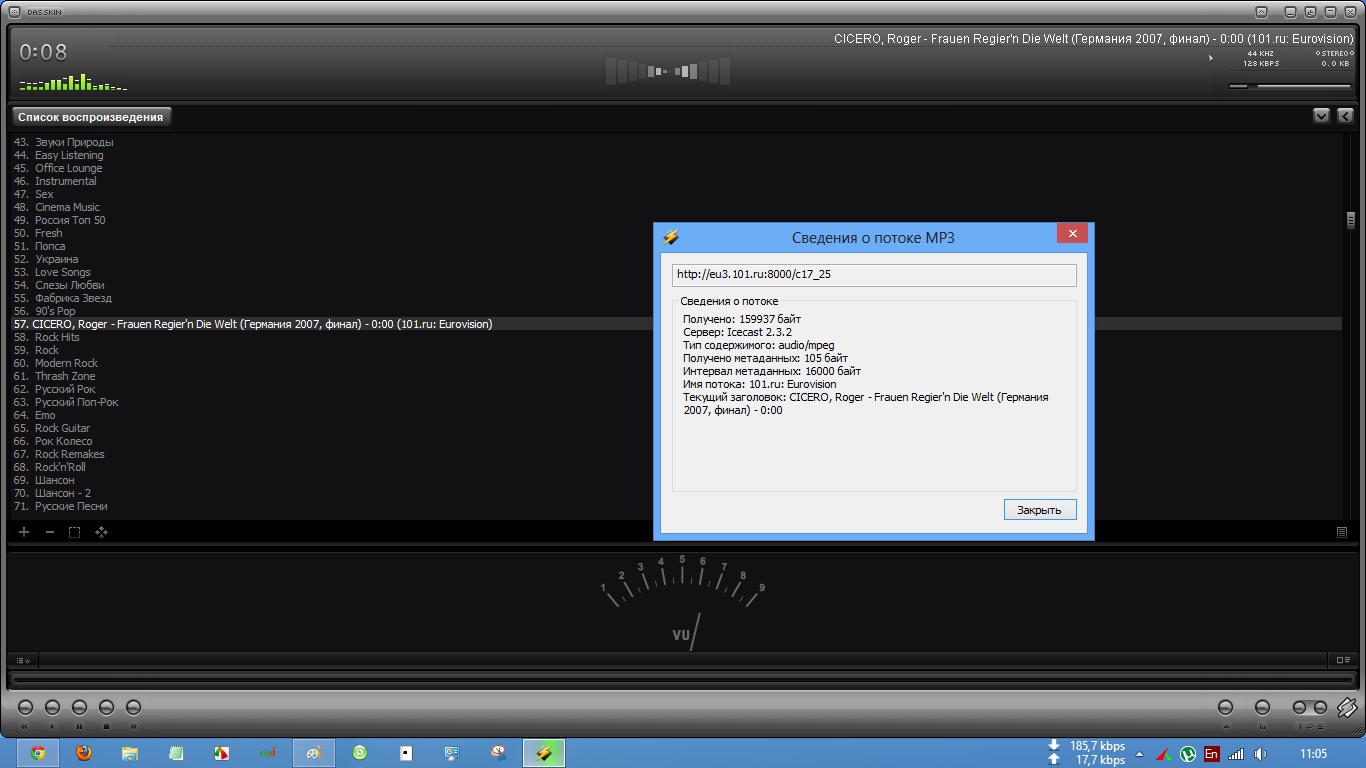Toggle the equalizer button in bottom-right controls

point(1262,708)
